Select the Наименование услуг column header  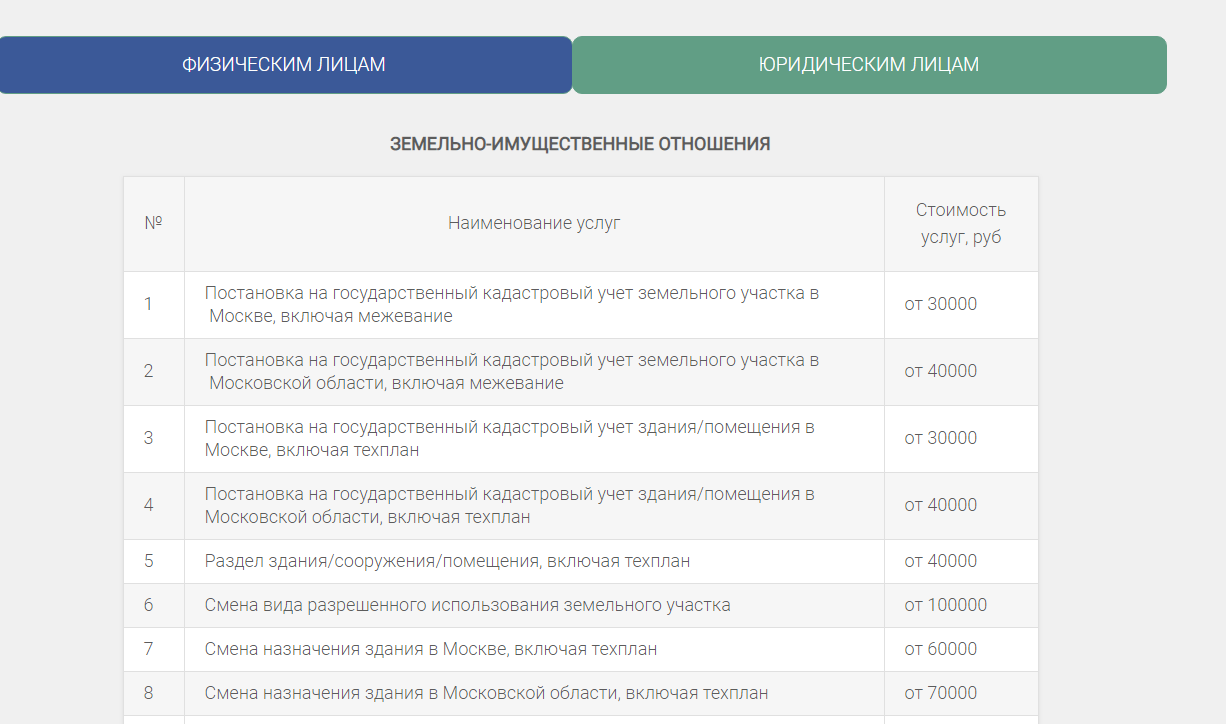coord(534,223)
